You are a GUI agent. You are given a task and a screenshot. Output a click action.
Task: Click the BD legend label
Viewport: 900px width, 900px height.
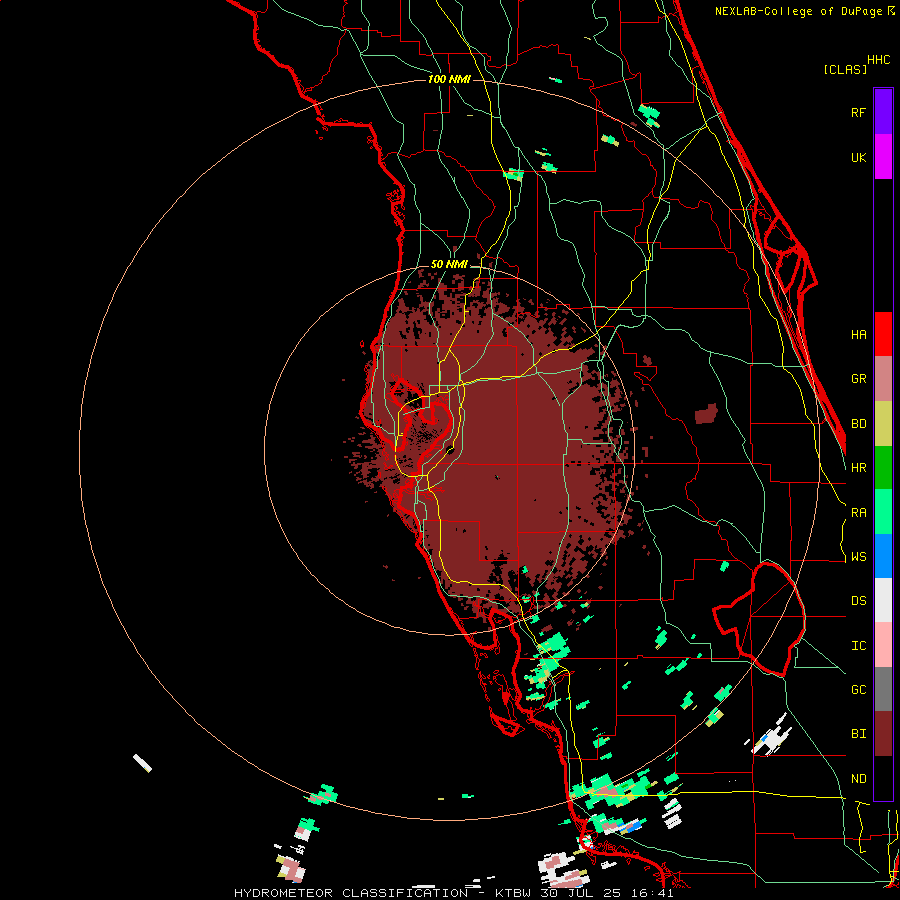pos(858,424)
